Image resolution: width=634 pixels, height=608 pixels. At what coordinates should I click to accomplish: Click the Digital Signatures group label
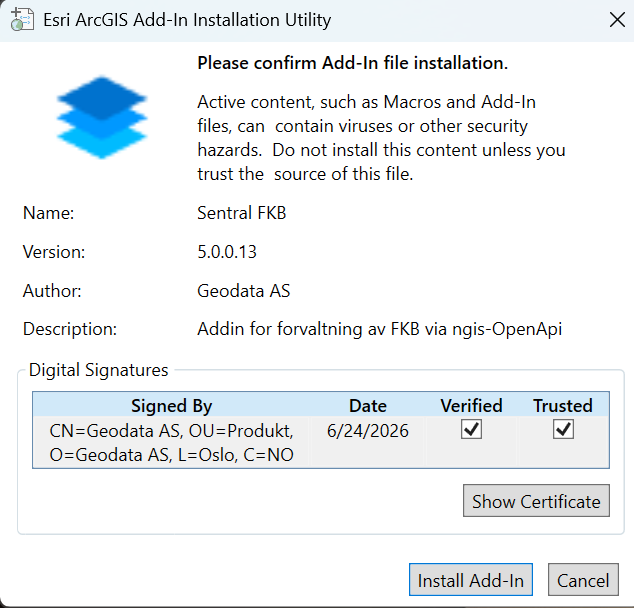tap(99, 370)
